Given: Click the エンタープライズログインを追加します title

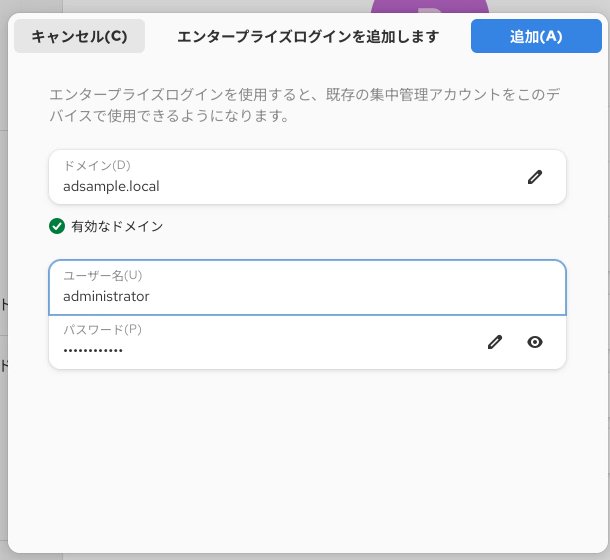Looking at the screenshot, I should 308,37.
